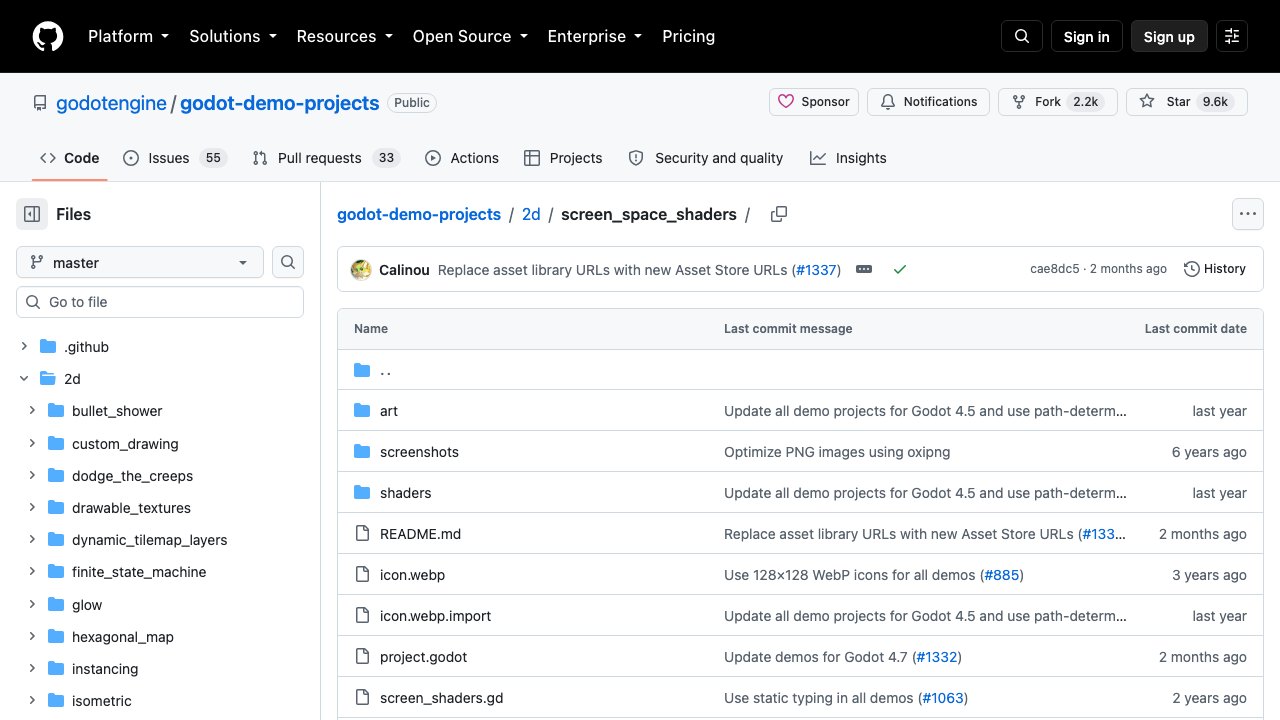Click the Go to file input
This screenshot has width=1280, height=720.
[x=160, y=302]
